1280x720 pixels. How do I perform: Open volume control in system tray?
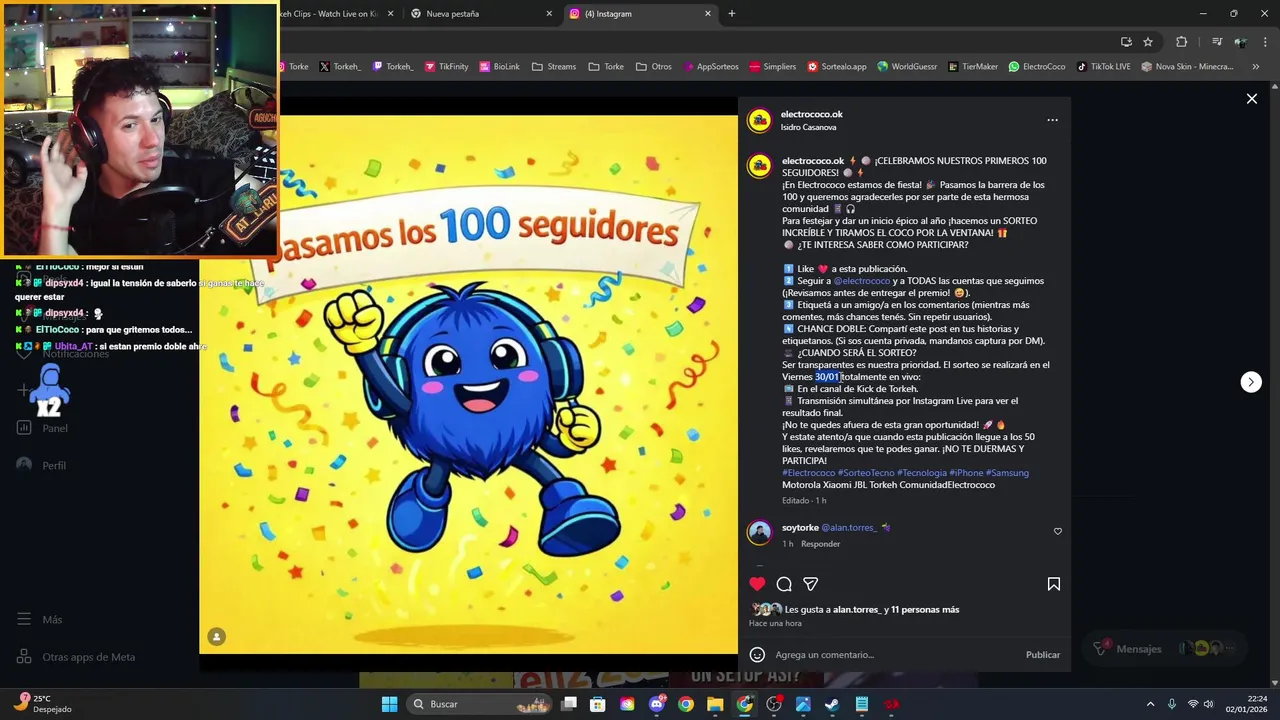[x=1211, y=704]
